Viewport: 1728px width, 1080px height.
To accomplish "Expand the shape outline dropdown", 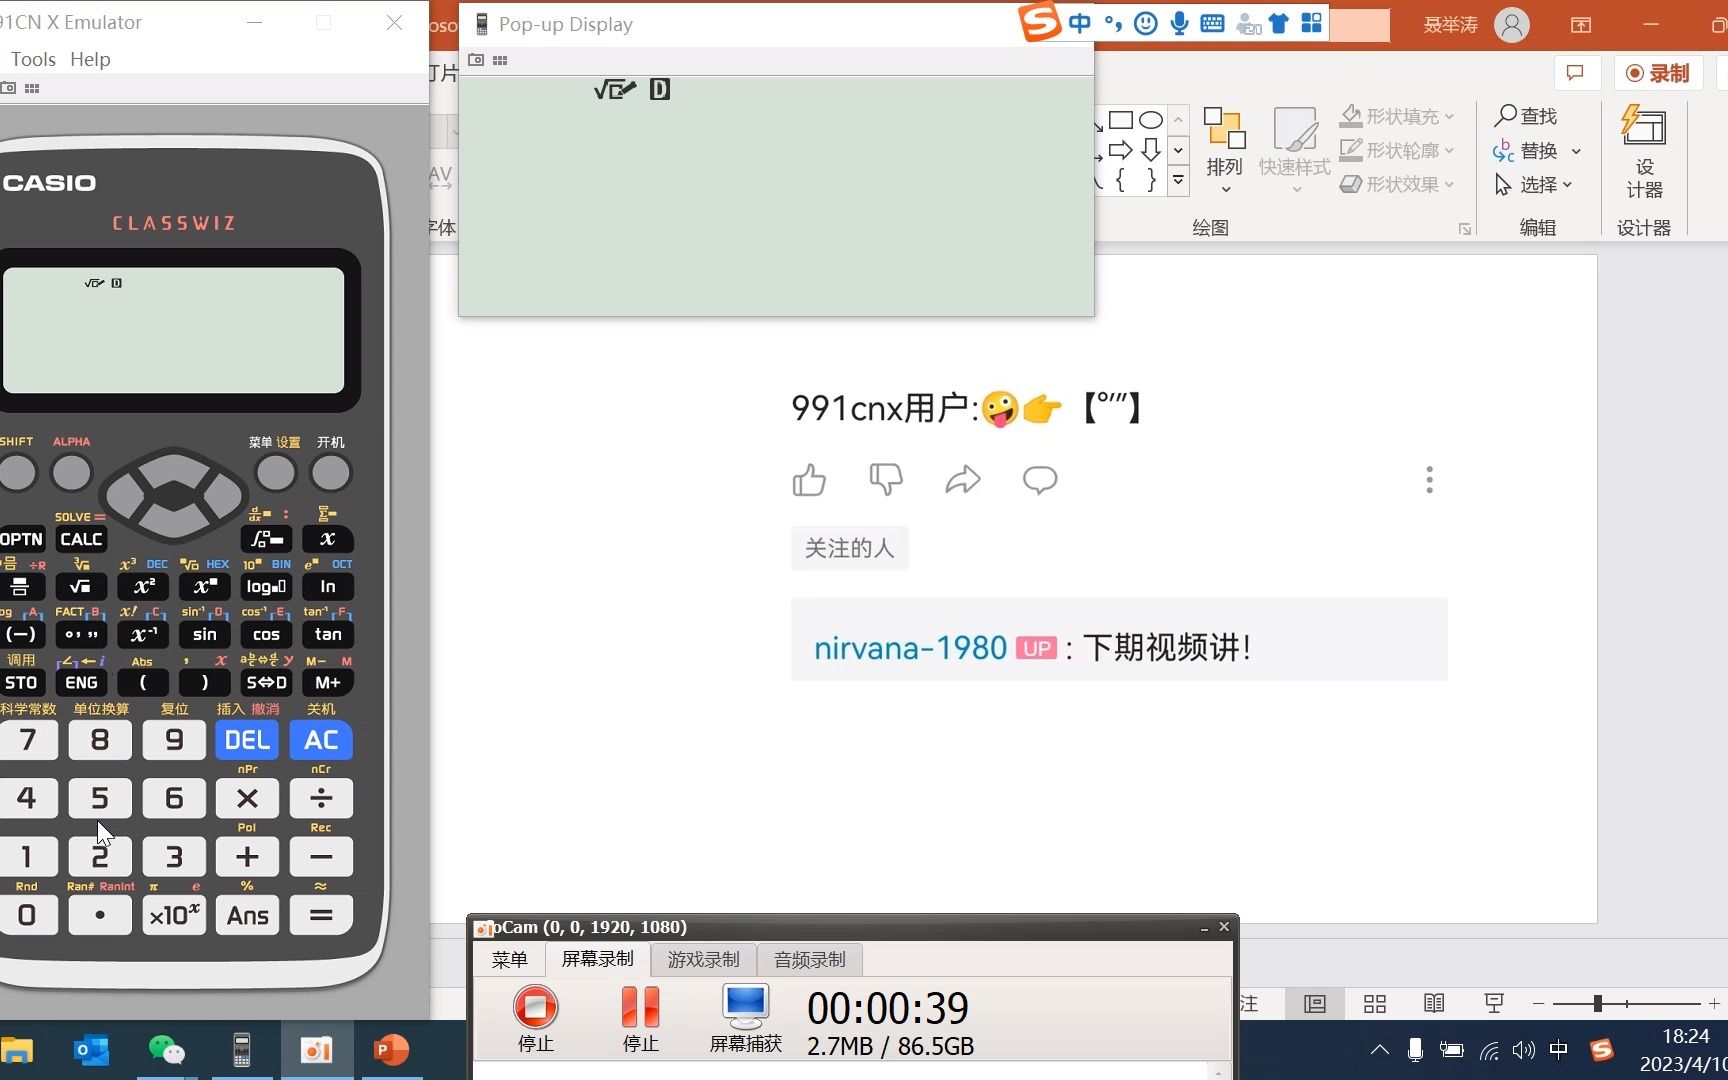I will point(1449,151).
